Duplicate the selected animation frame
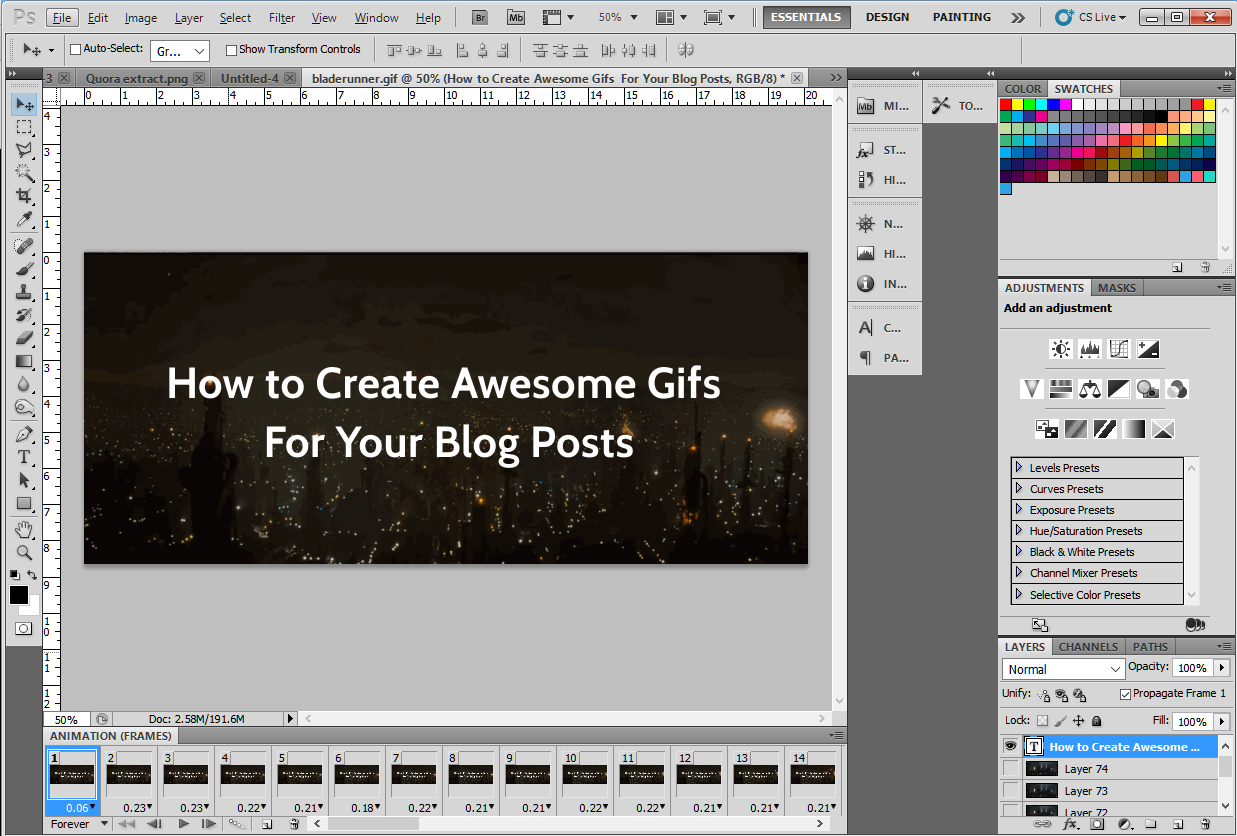 [x=267, y=824]
